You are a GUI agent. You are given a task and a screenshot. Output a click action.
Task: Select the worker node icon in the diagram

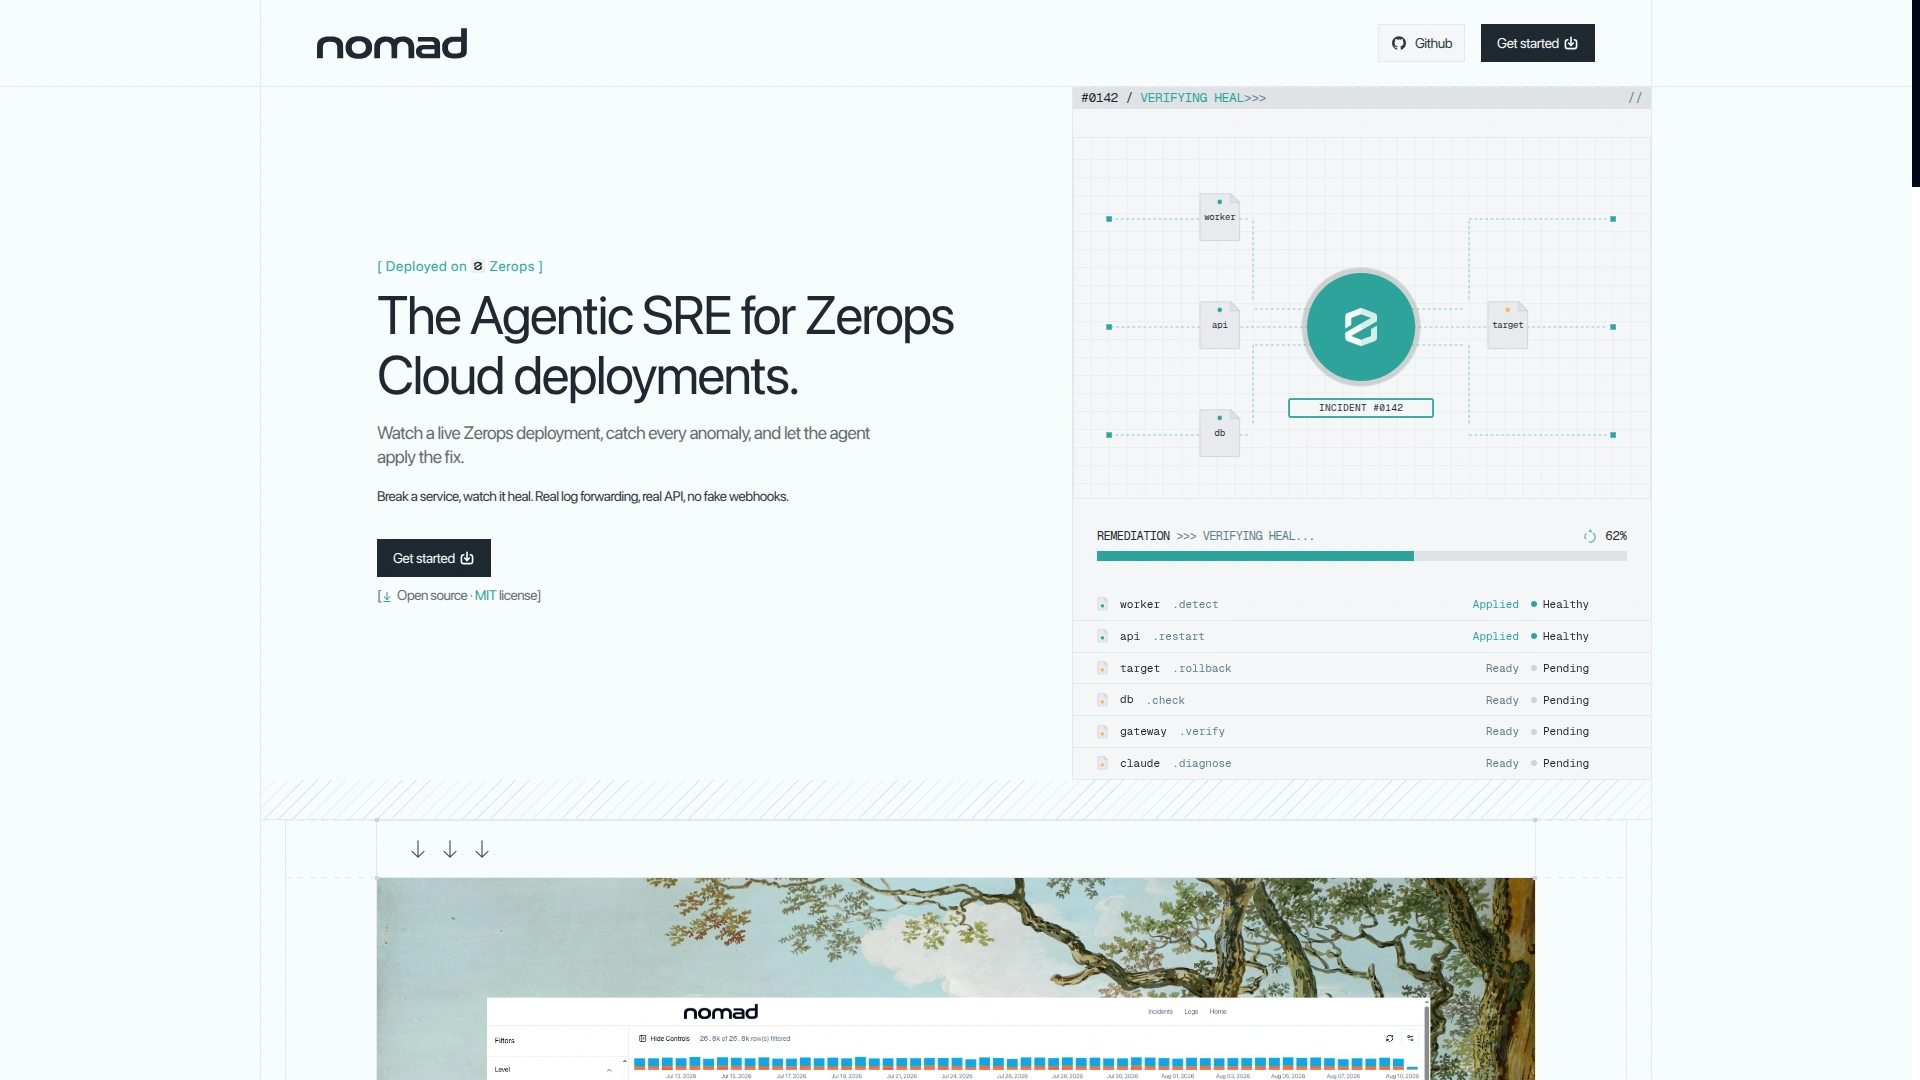(x=1219, y=217)
